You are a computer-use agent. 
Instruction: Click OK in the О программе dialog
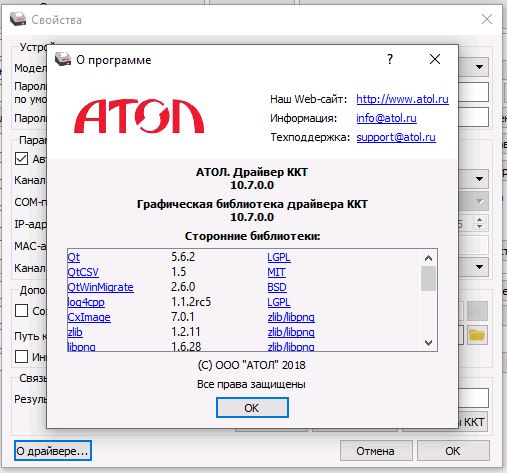pos(252,407)
